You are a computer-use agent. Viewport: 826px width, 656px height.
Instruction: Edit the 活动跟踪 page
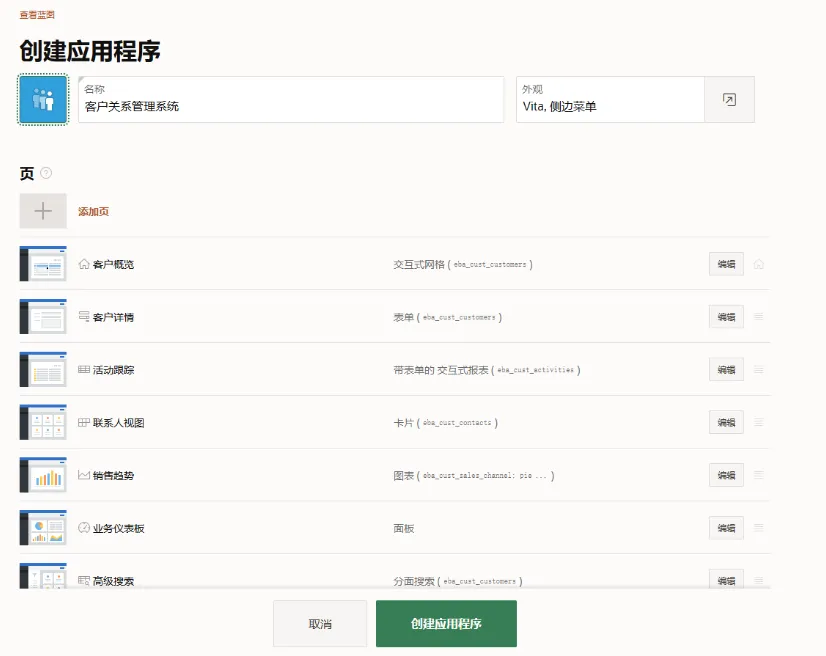726,369
